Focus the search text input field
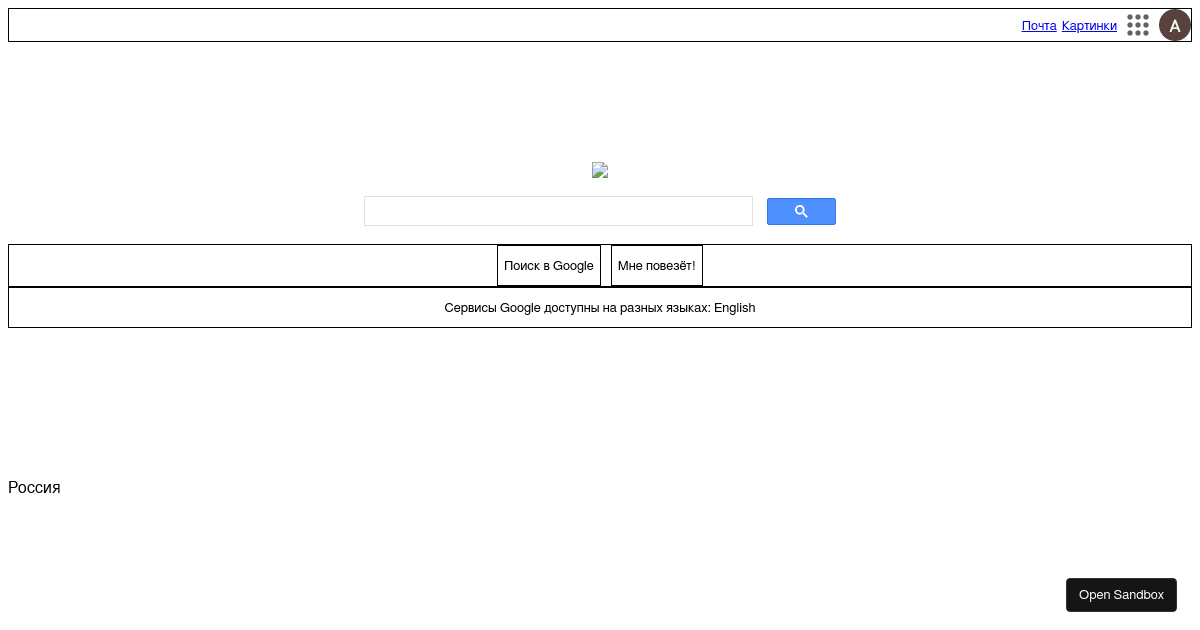This screenshot has height=630, width=1200. coord(558,211)
